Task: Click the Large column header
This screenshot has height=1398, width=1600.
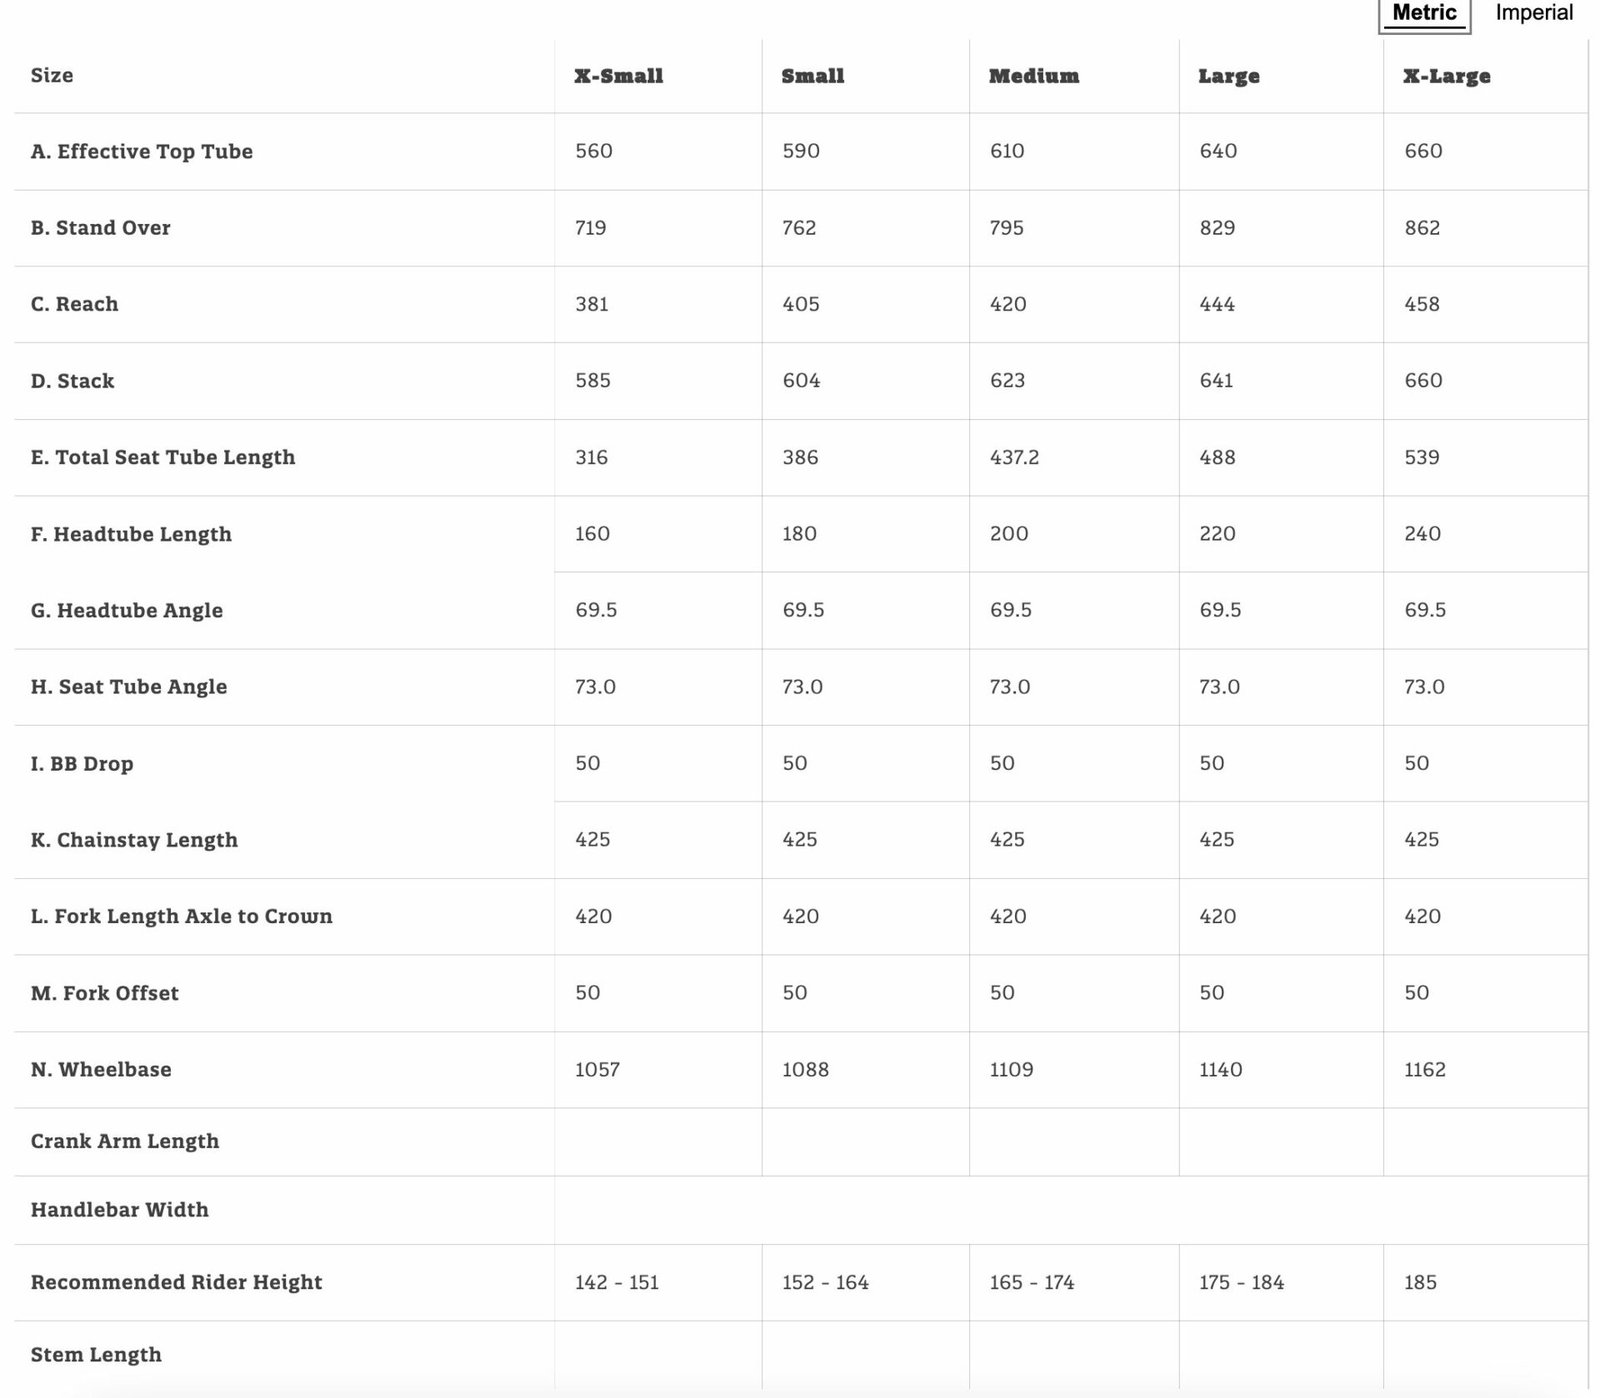Action: (x=1228, y=76)
